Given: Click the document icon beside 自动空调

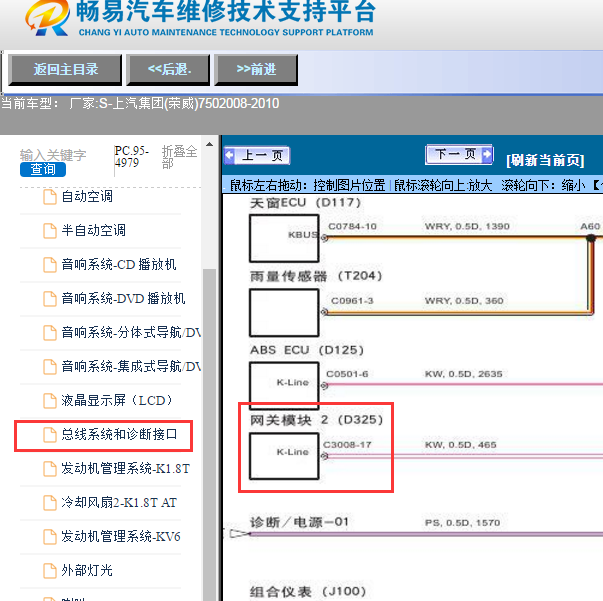Looking at the screenshot, I should (x=50, y=197).
